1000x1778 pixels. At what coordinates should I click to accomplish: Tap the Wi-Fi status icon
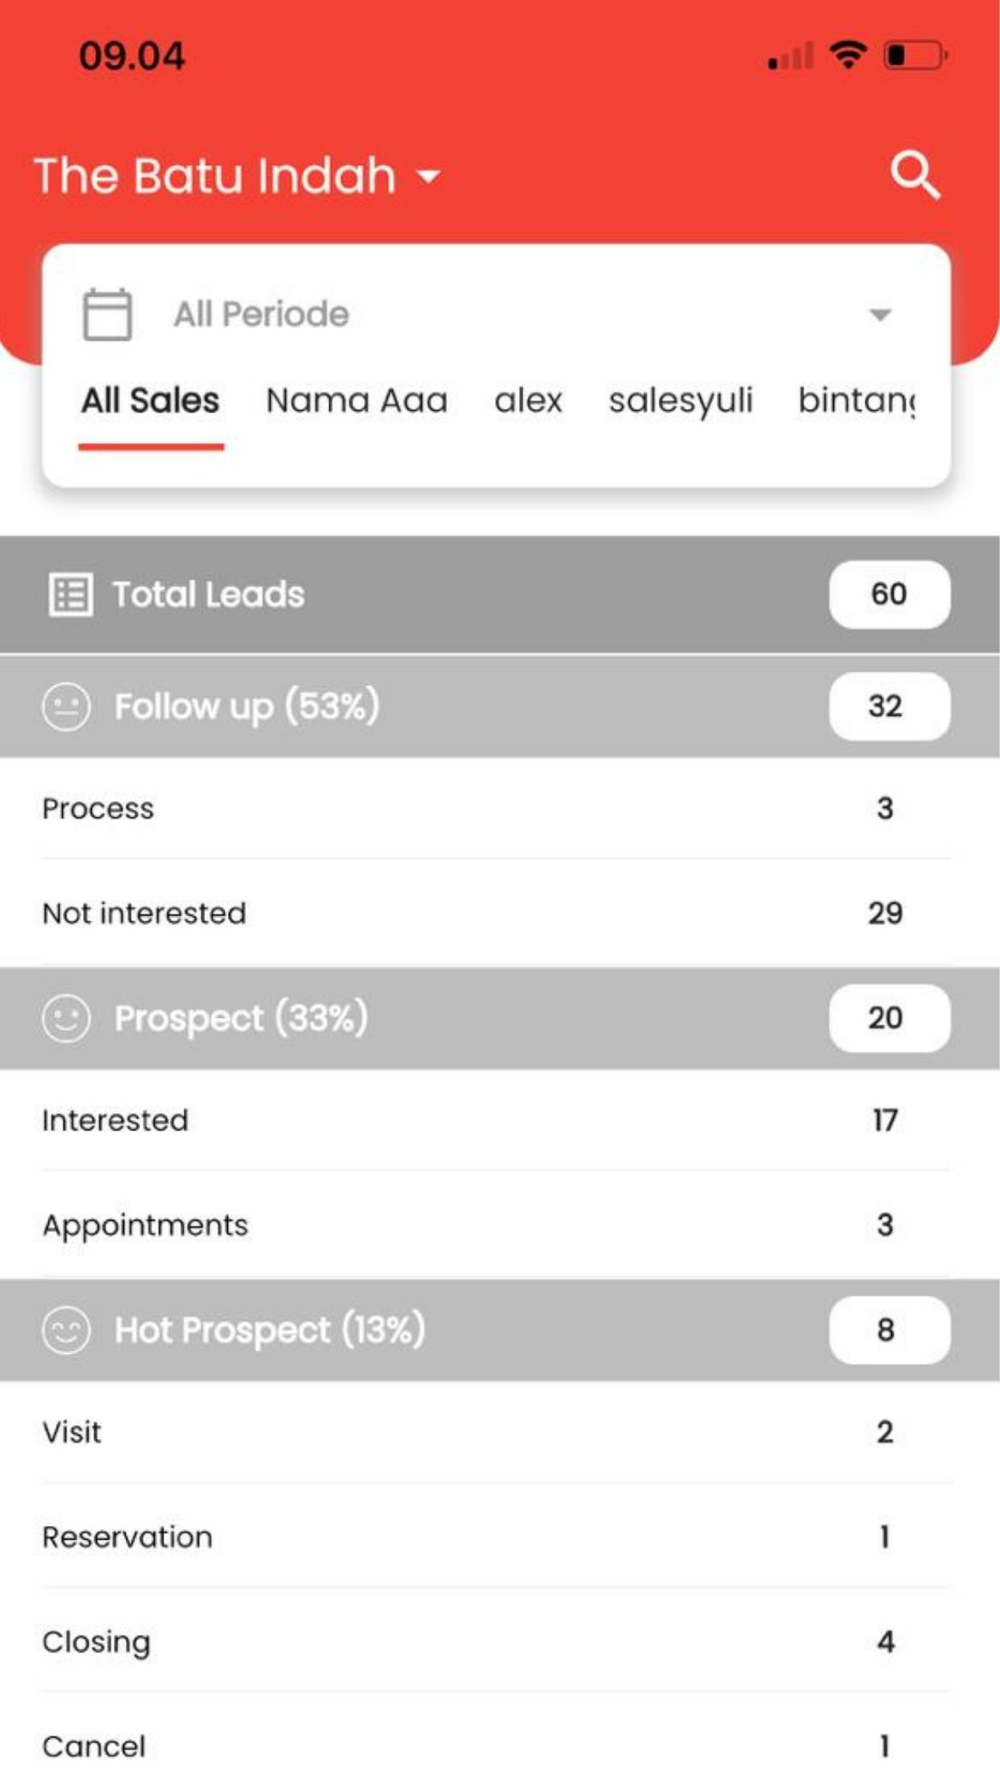(x=848, y=55)
